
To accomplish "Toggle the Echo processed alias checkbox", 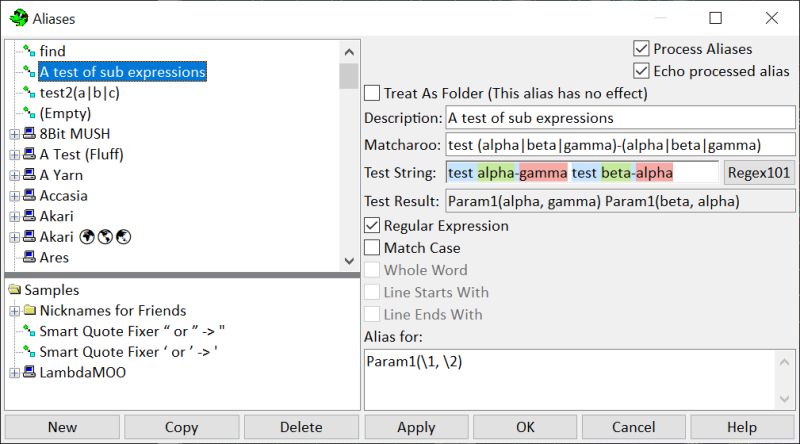I will 641,70.
